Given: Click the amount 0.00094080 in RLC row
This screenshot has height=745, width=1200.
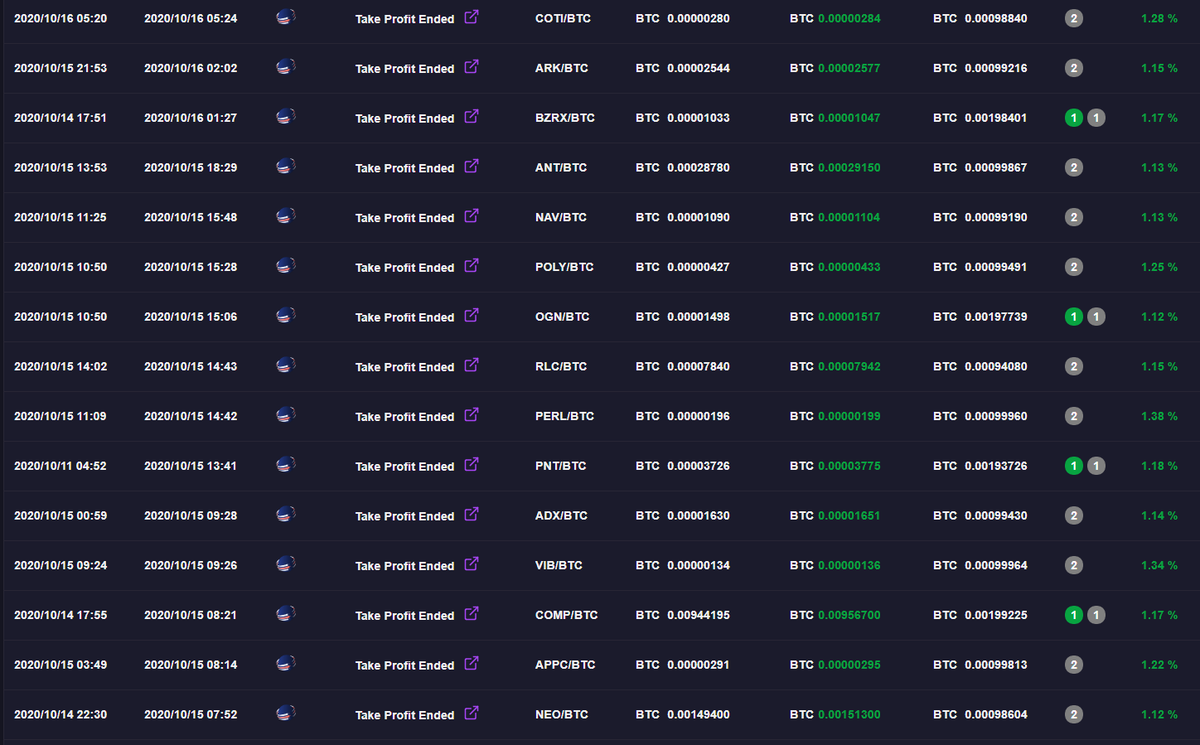Looking at the screenshot, I should (995, 367).
